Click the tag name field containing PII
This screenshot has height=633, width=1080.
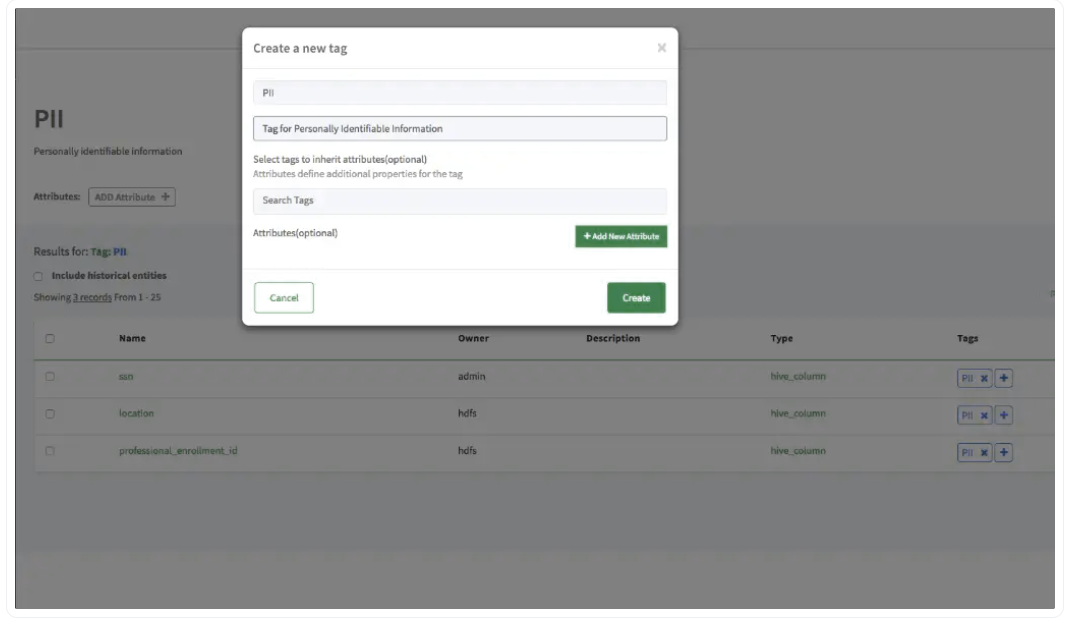click(x=459, y=93)
